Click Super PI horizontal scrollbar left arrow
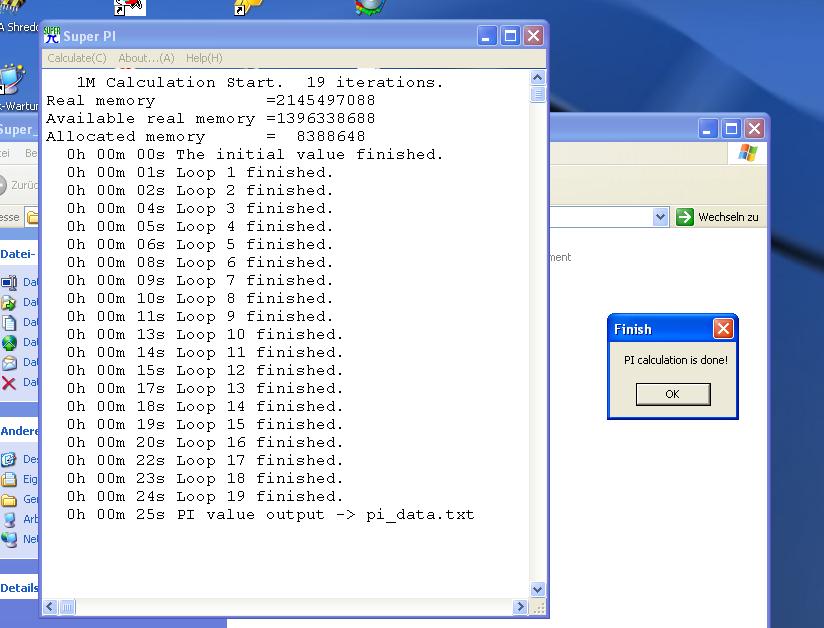This screenshot has height=628, width=824. [x=50, y=607]
